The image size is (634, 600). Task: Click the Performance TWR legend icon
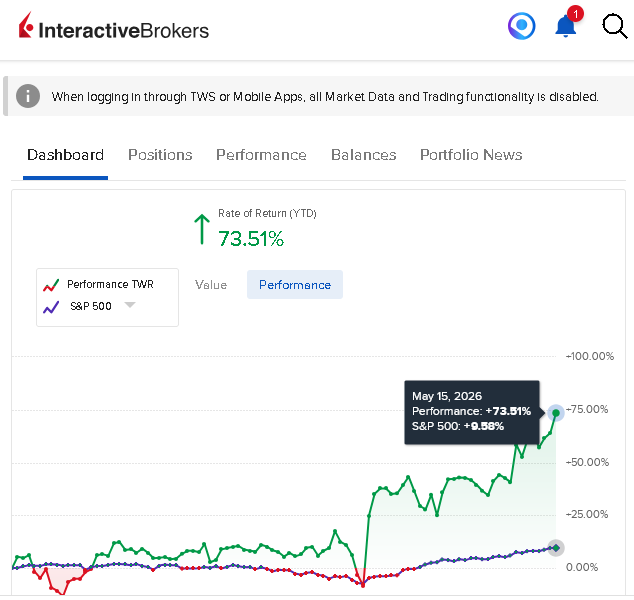tap(51, 285)
